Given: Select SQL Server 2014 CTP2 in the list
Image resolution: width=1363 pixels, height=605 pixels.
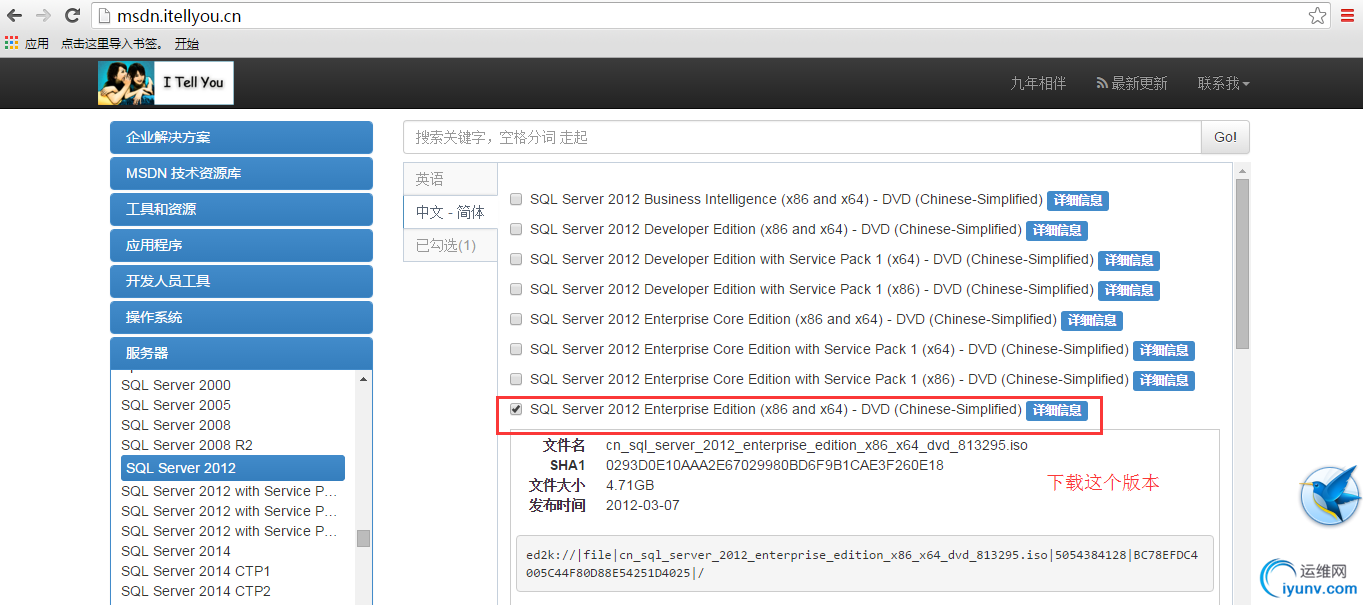Looking at the screenshot, I should coord(196,591).
